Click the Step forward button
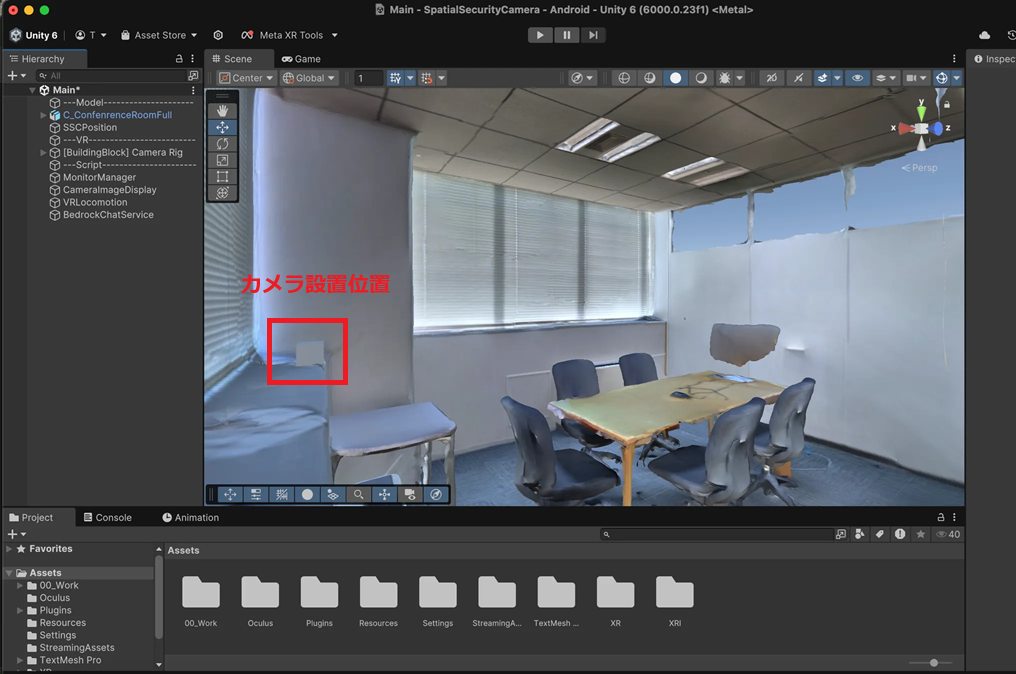 tap(594, 35)
